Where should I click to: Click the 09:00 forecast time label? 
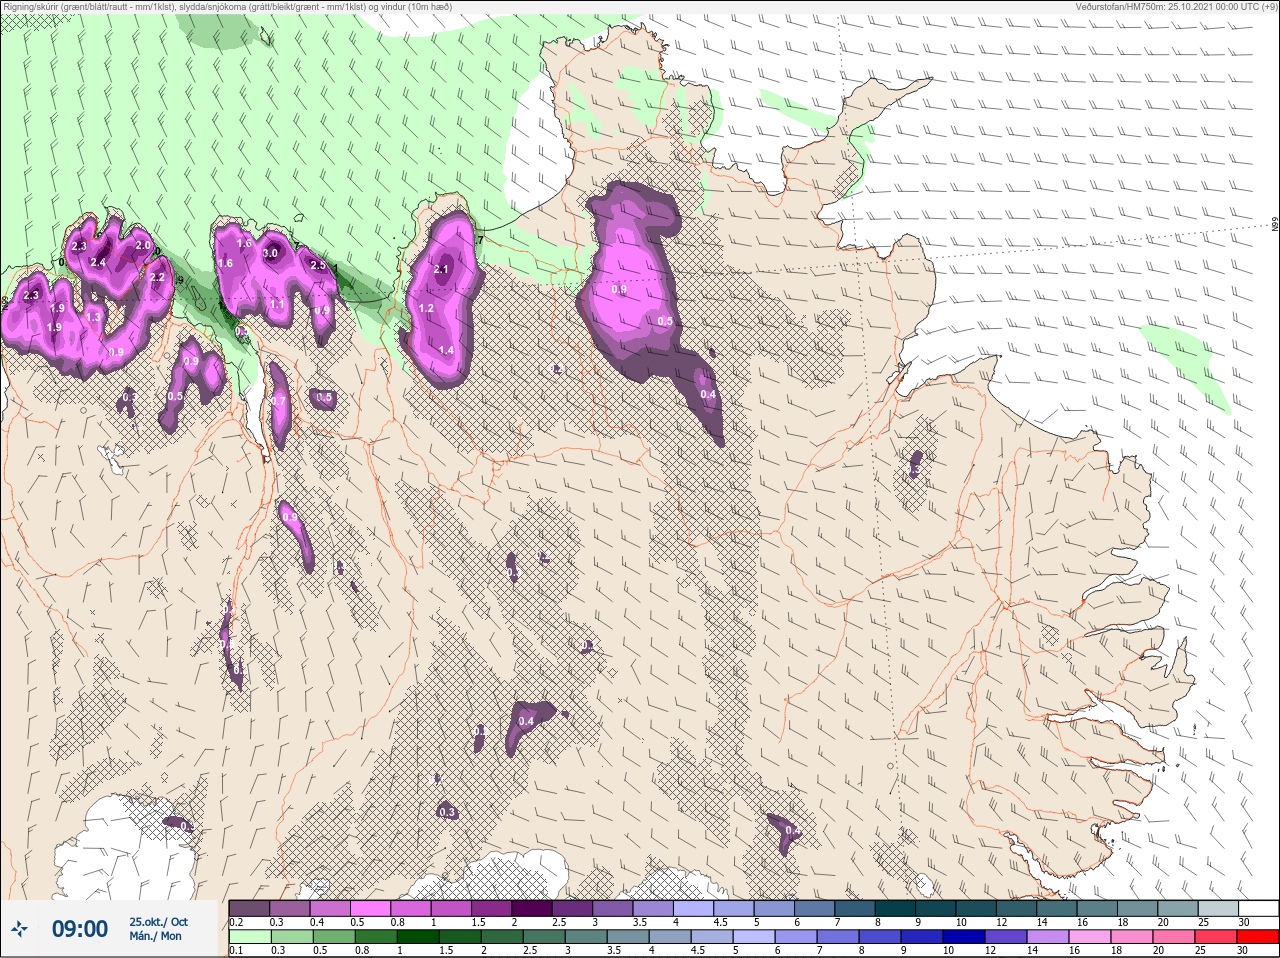point(80,929)
